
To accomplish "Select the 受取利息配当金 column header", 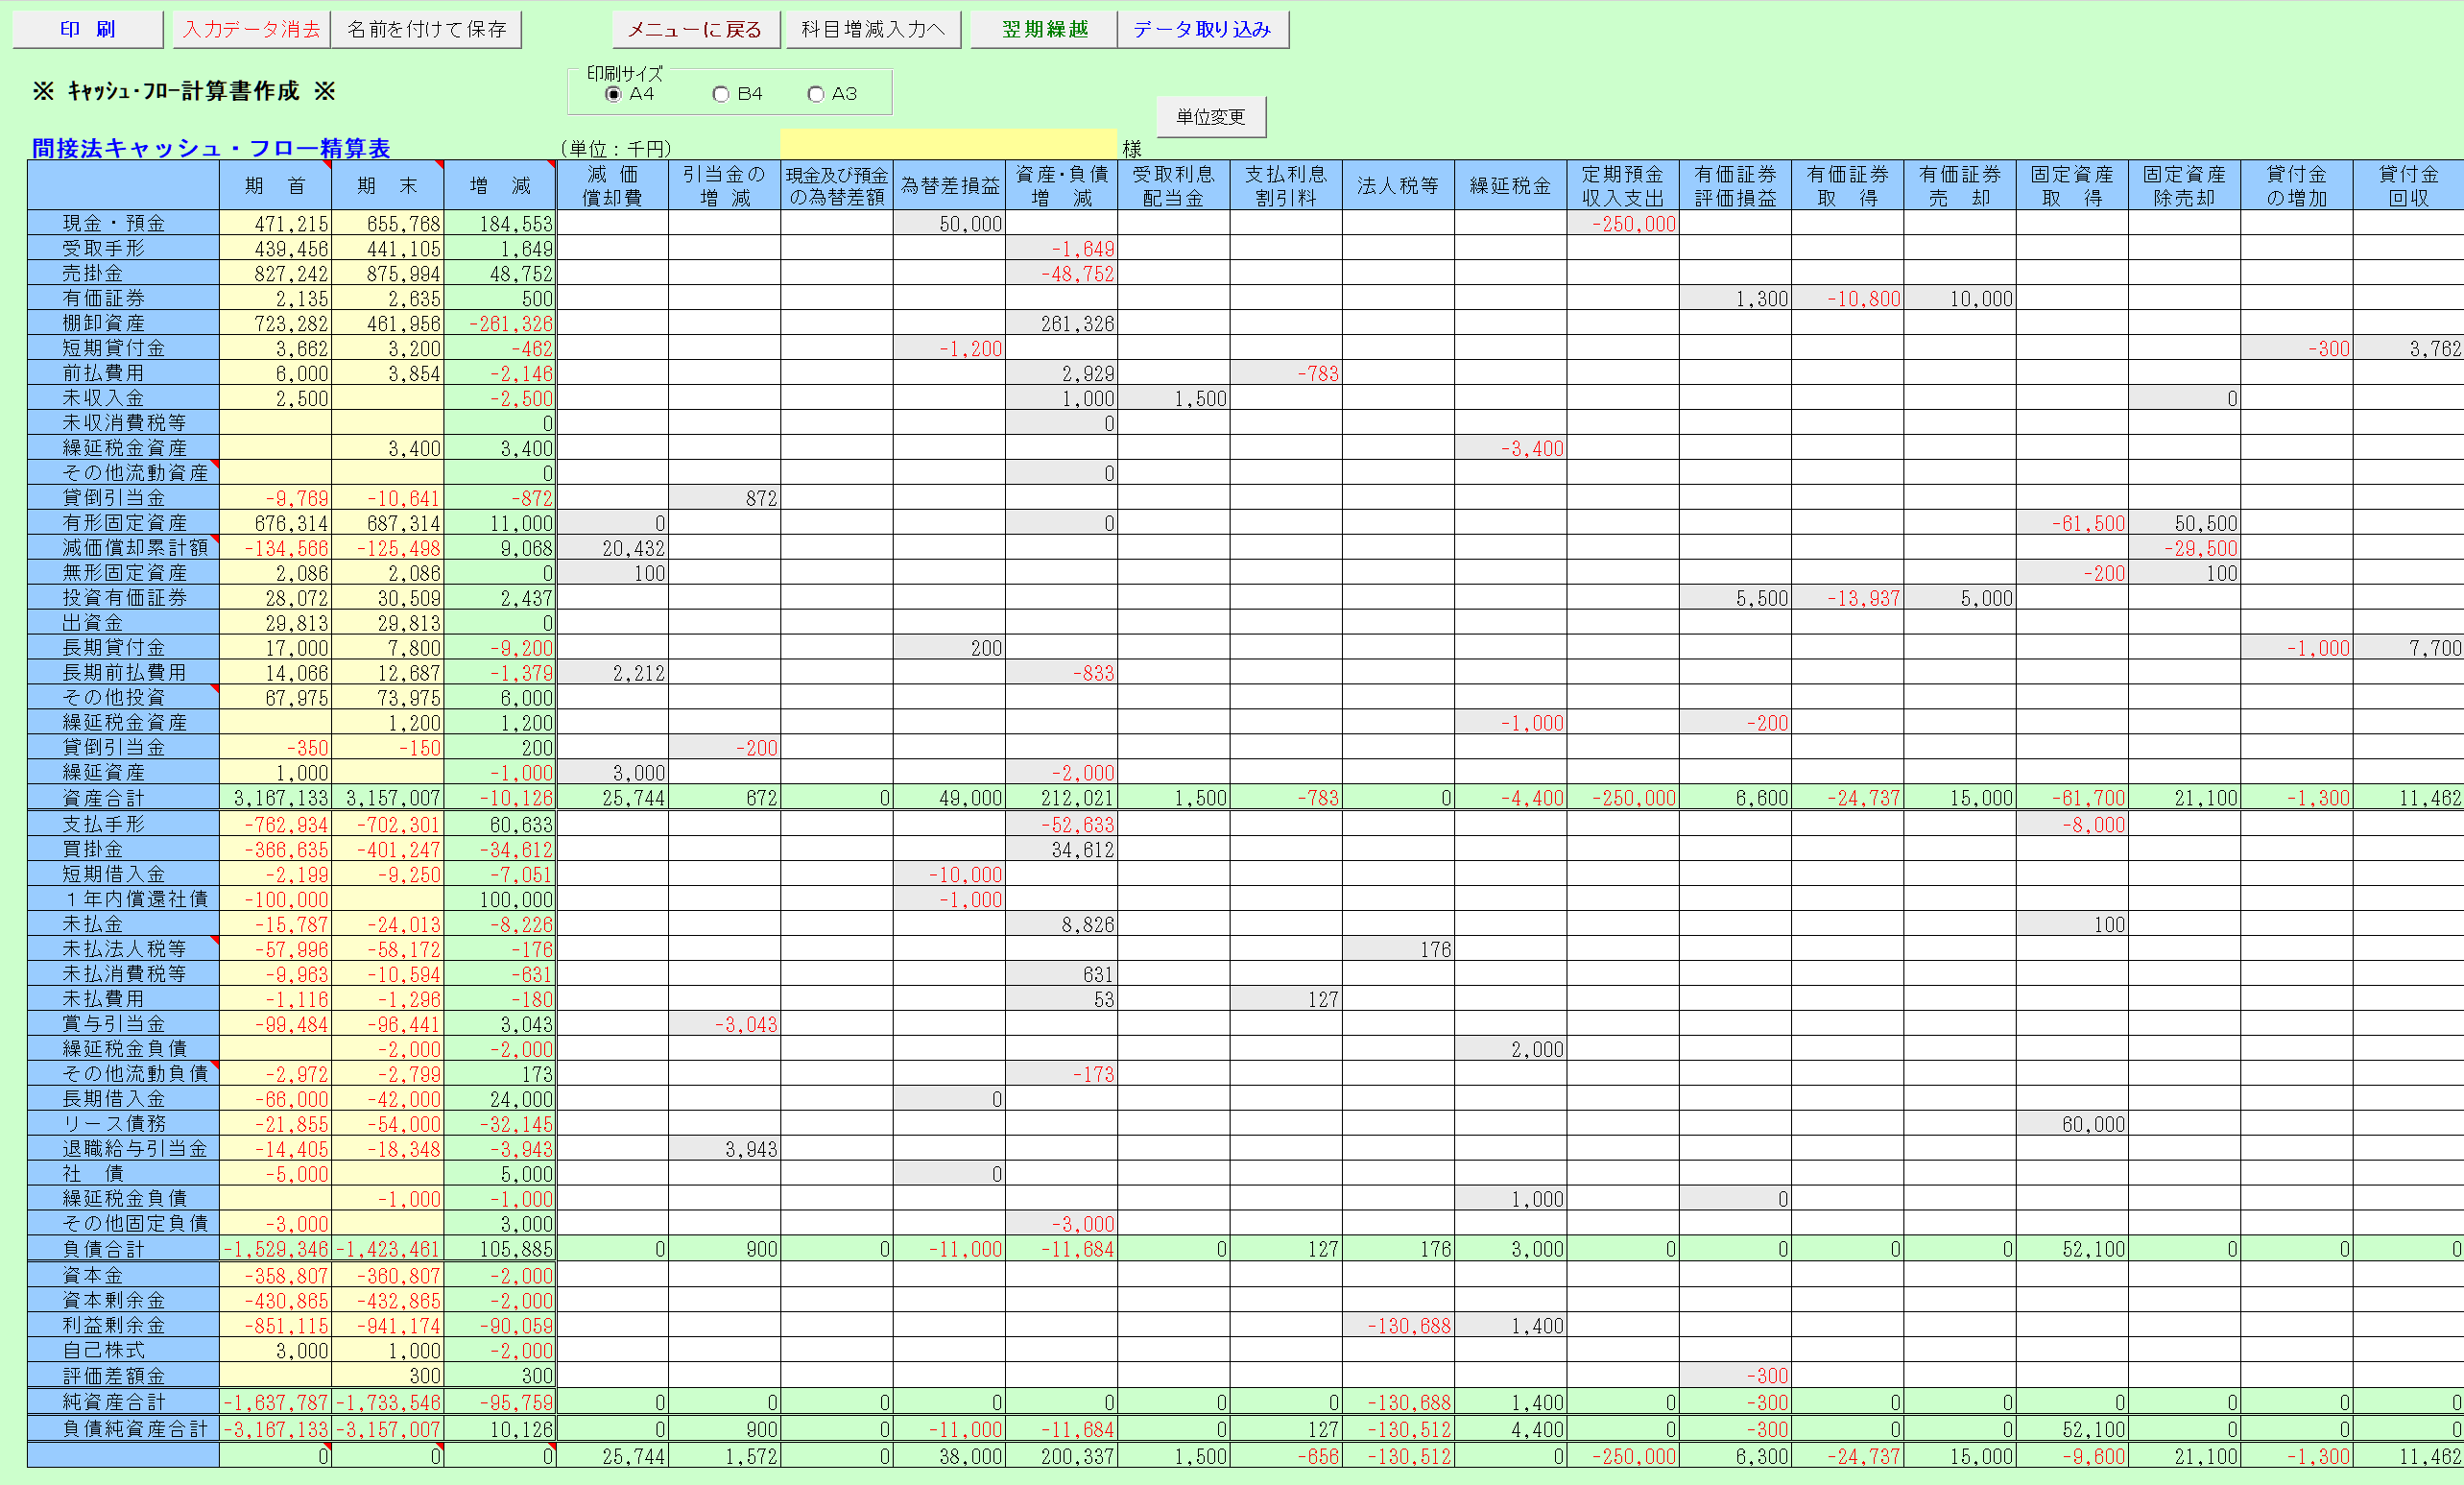I will 1173,186.
